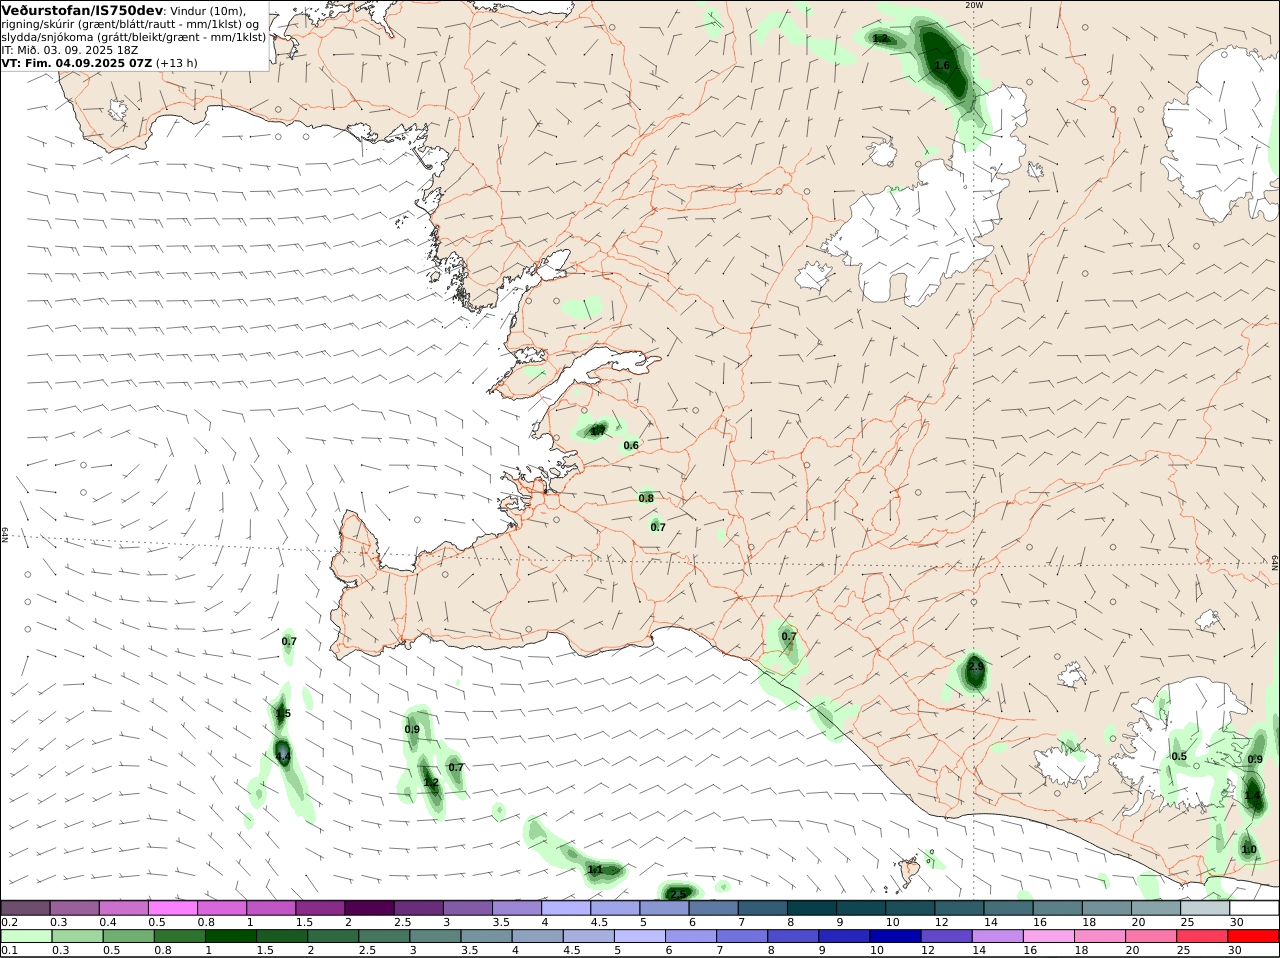
Task: Click the IT: Mið. 03. 09. 2025 18Z initial time
Action: tap(70, 49)
